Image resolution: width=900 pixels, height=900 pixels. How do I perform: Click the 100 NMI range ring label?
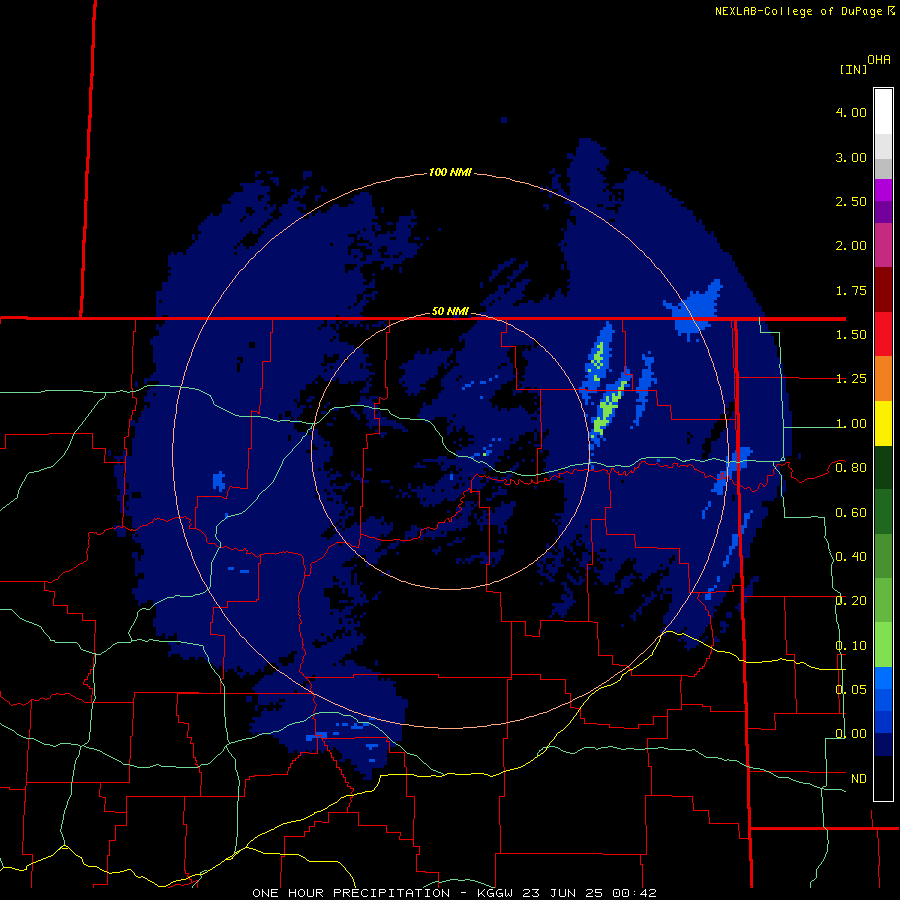click(x=450, y=172)
